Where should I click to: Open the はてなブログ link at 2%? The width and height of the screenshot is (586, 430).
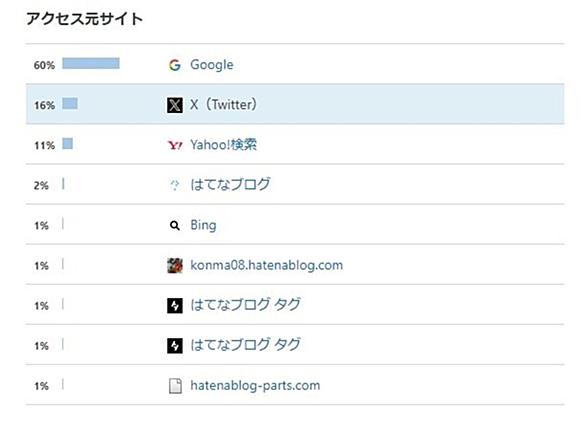230,184
